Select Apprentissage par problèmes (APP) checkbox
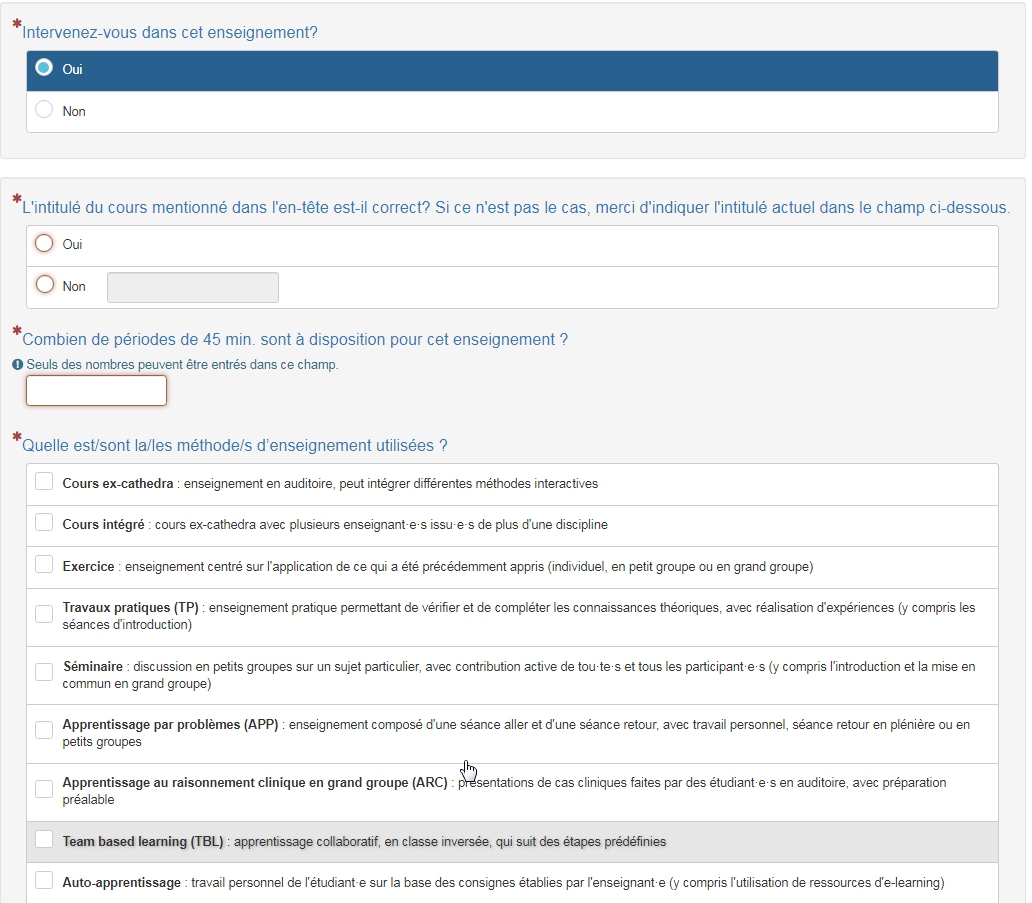This screenshot has height=903, width=1032. [x=44, y=731]
